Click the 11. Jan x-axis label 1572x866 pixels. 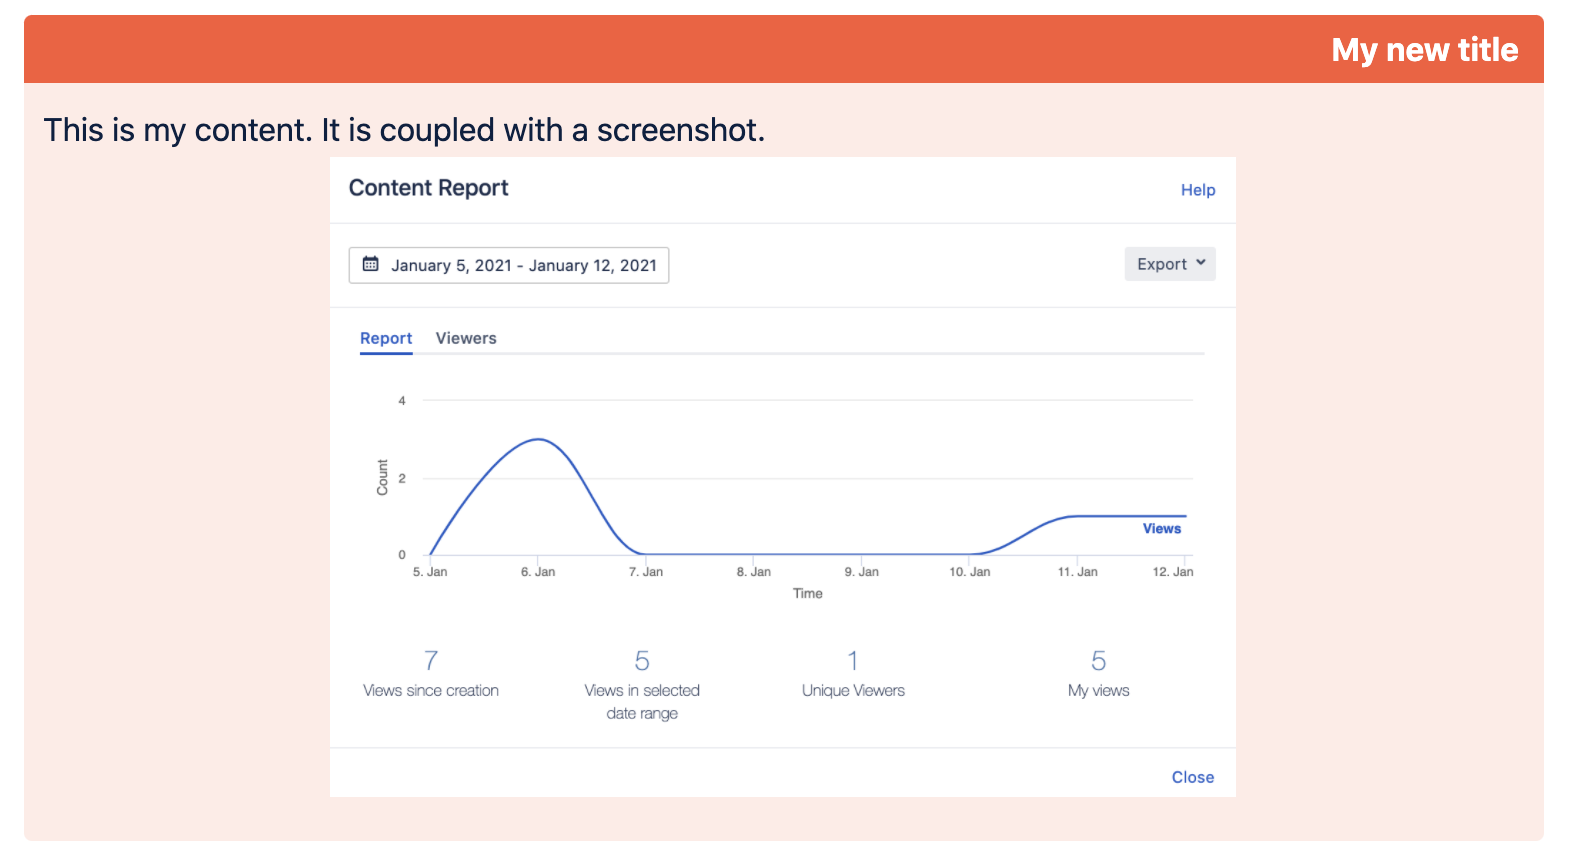[1077, 572]
